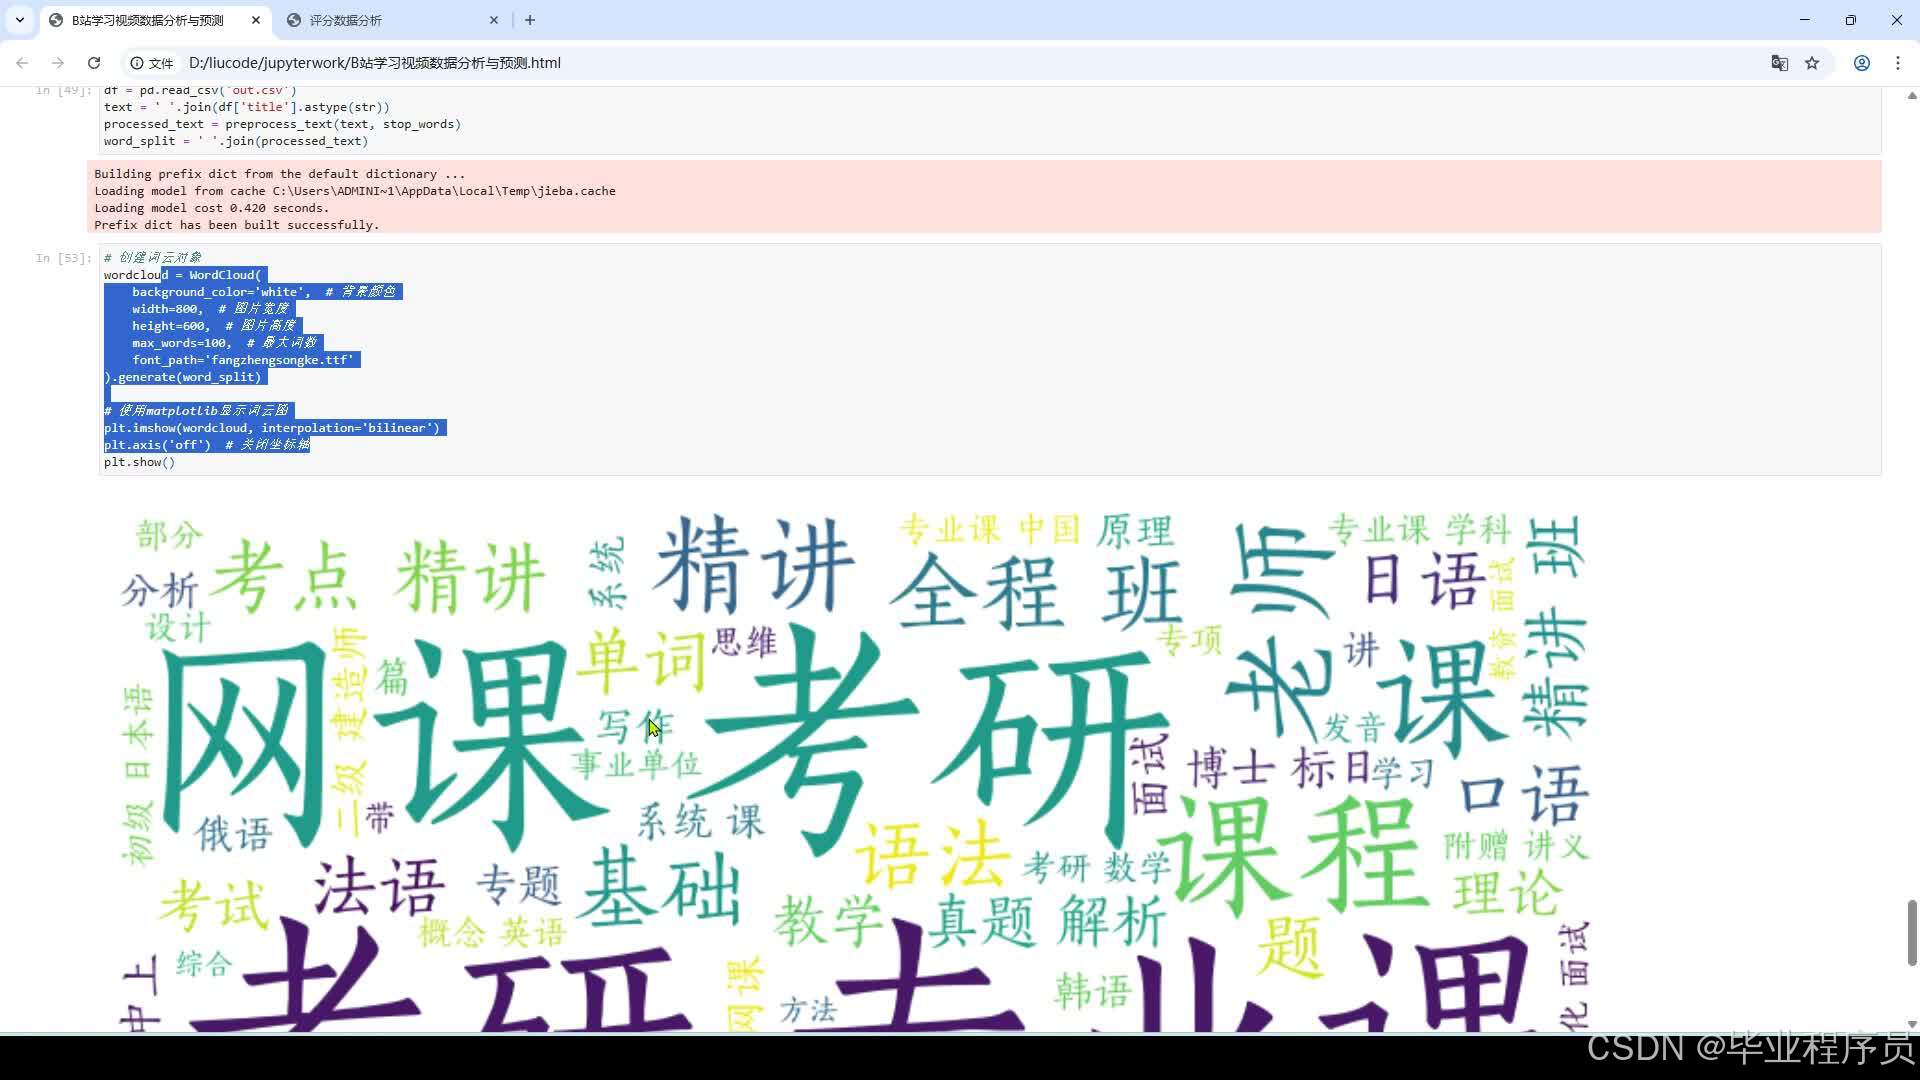Click 'Prefix dict has been built successfully.' line
The image size is (1920, 1080).
pyautogui.click(x=237, y=225)
